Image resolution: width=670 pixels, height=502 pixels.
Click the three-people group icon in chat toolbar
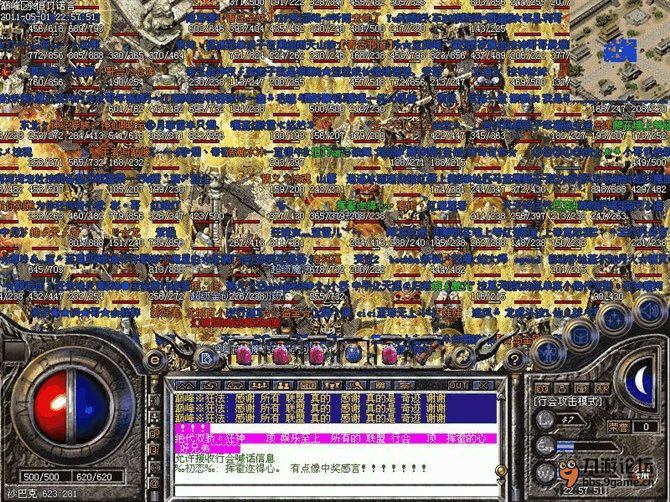click(x=259, y=385)
